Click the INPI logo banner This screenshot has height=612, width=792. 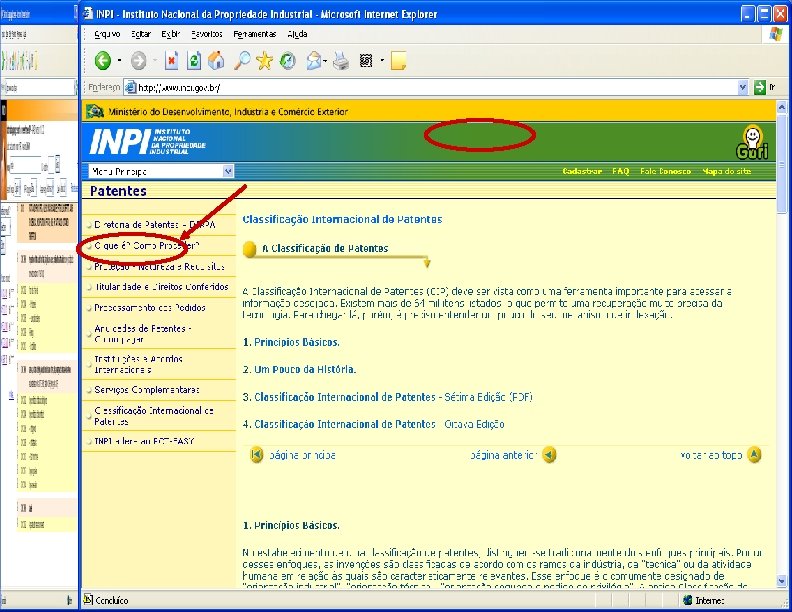click(147, 141)
